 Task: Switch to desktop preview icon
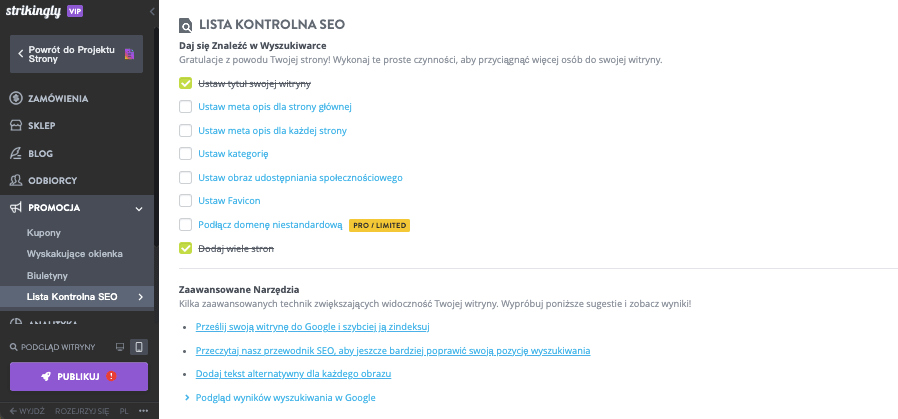point(120,347)
